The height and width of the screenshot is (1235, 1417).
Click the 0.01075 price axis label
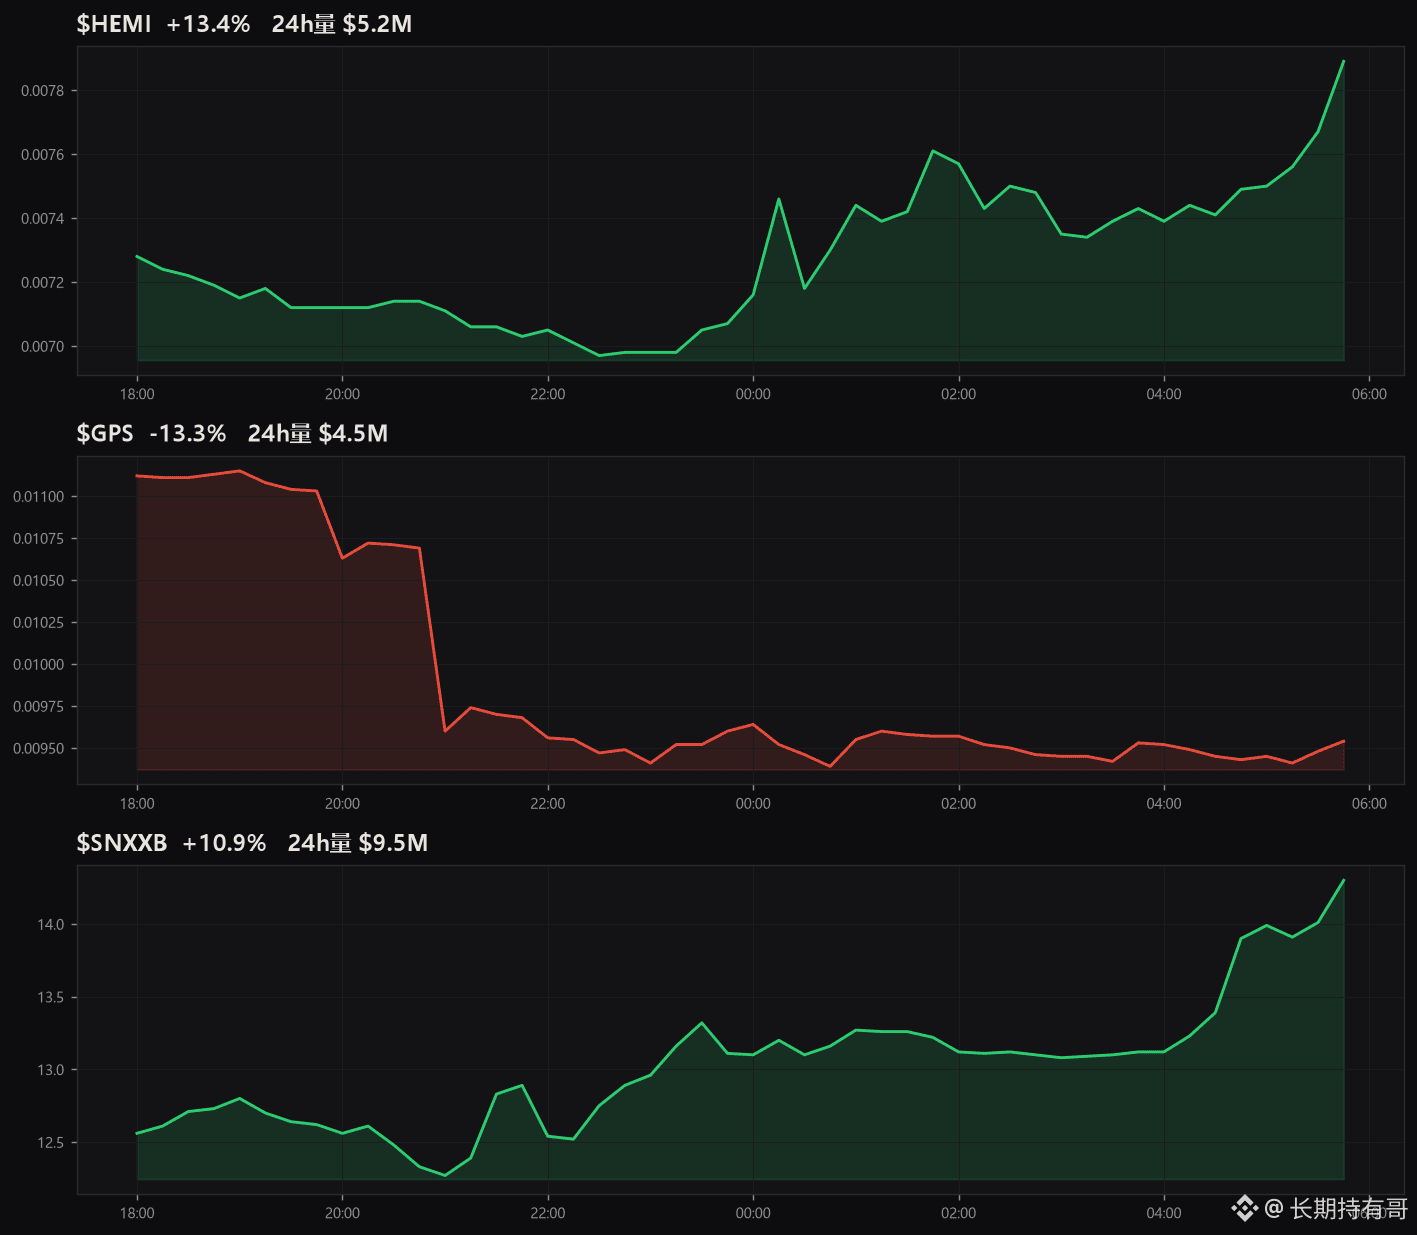[x=38, y=539]
